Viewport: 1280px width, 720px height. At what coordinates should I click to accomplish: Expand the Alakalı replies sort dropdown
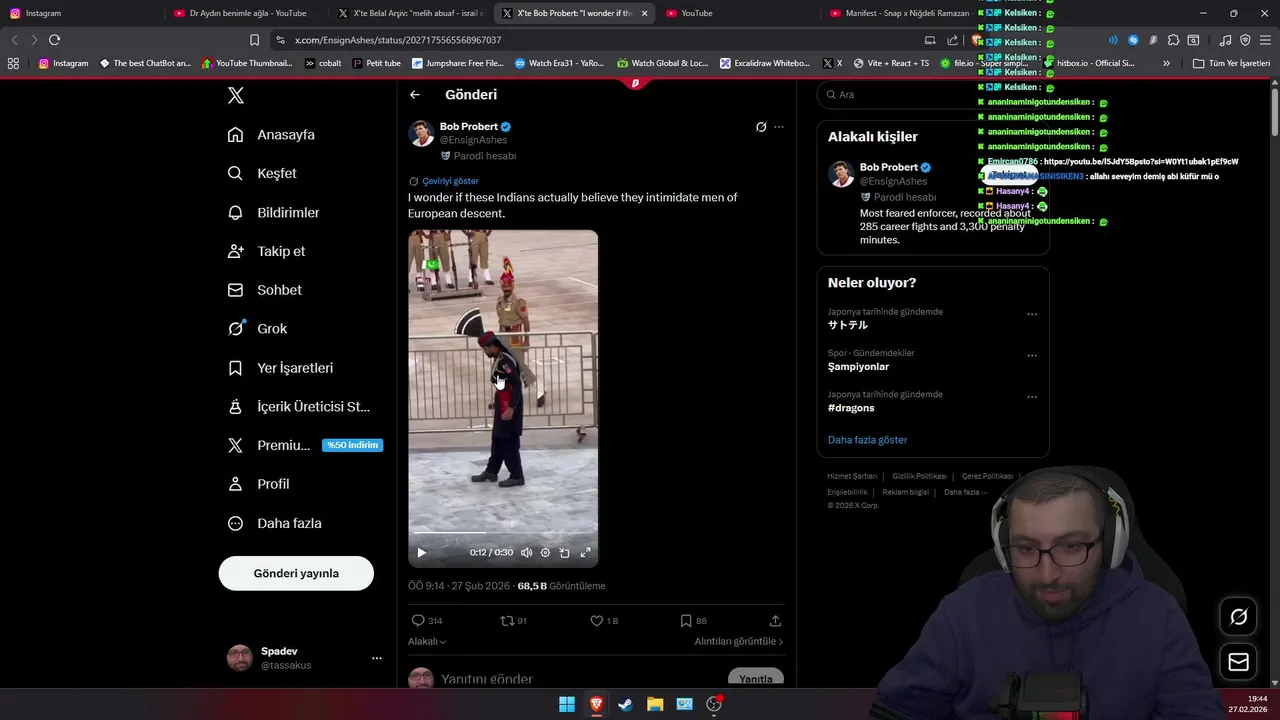tap(427, 642)
